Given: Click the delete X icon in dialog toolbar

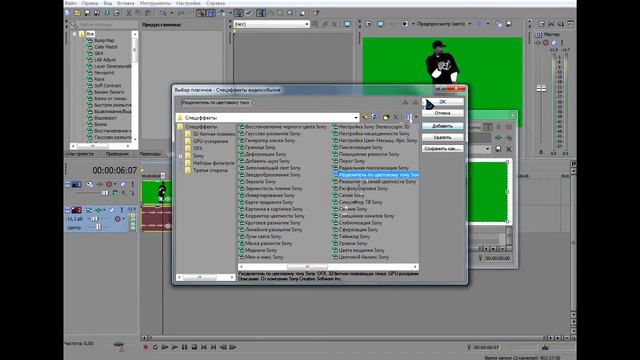Looking at the screenshot, I should coord(396,118).
